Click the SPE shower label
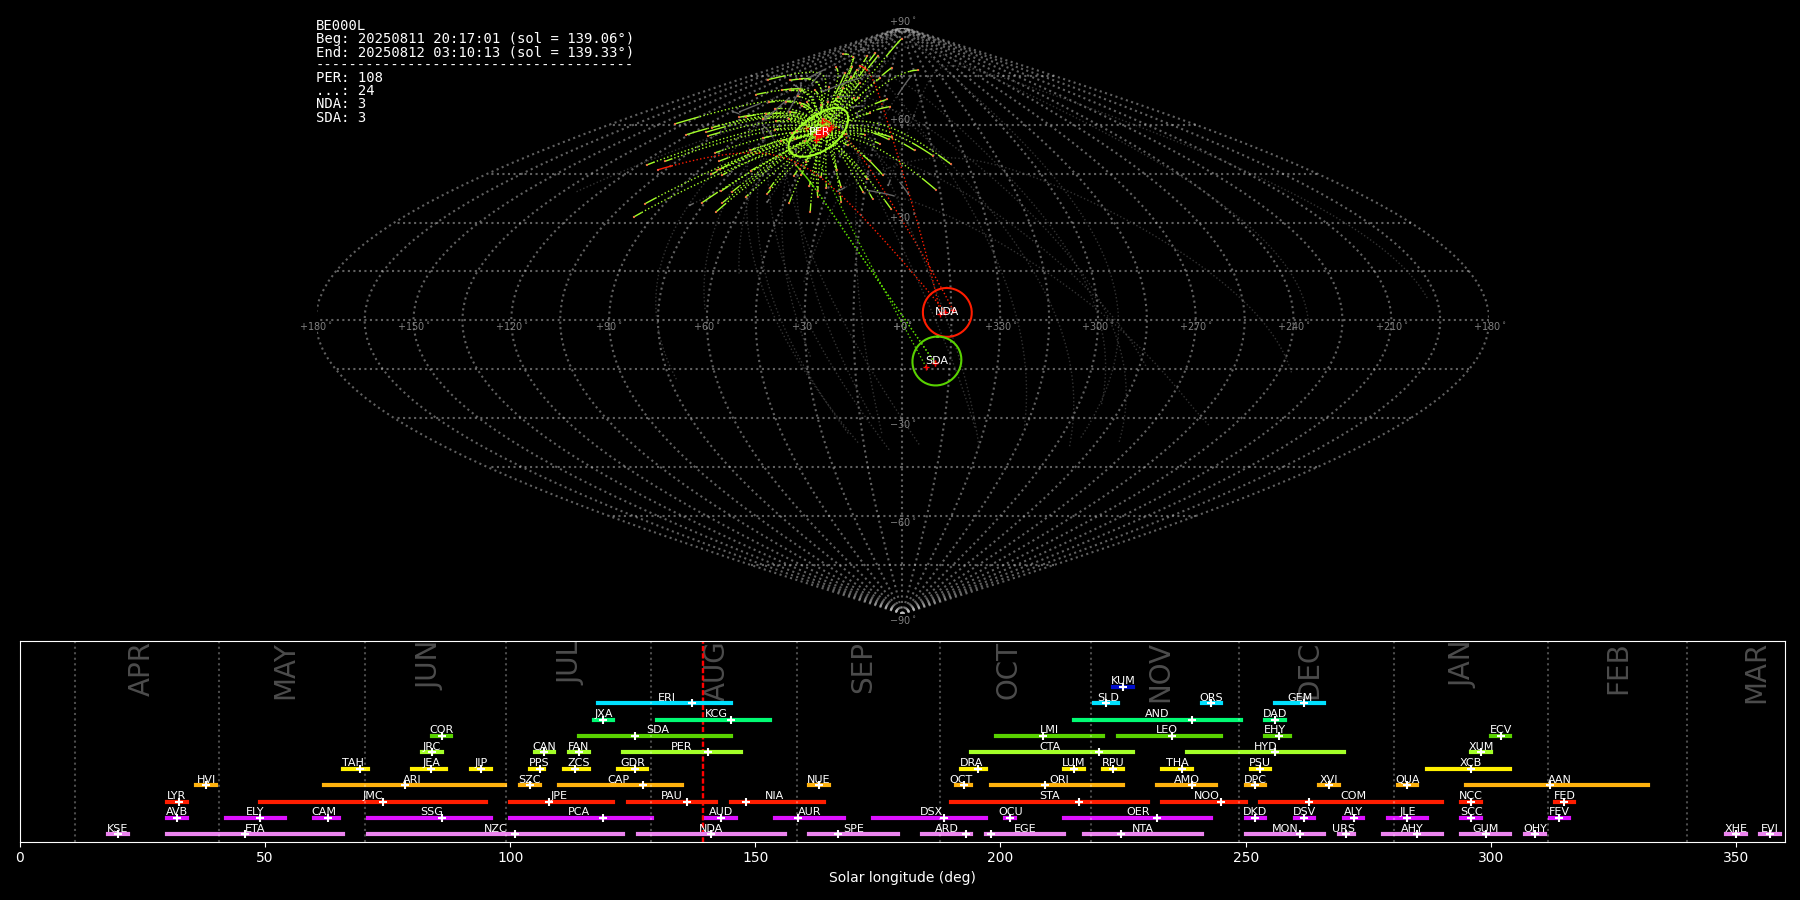Image resolution: width=1800 pixels, height=900 pixels. coord(853,829)
